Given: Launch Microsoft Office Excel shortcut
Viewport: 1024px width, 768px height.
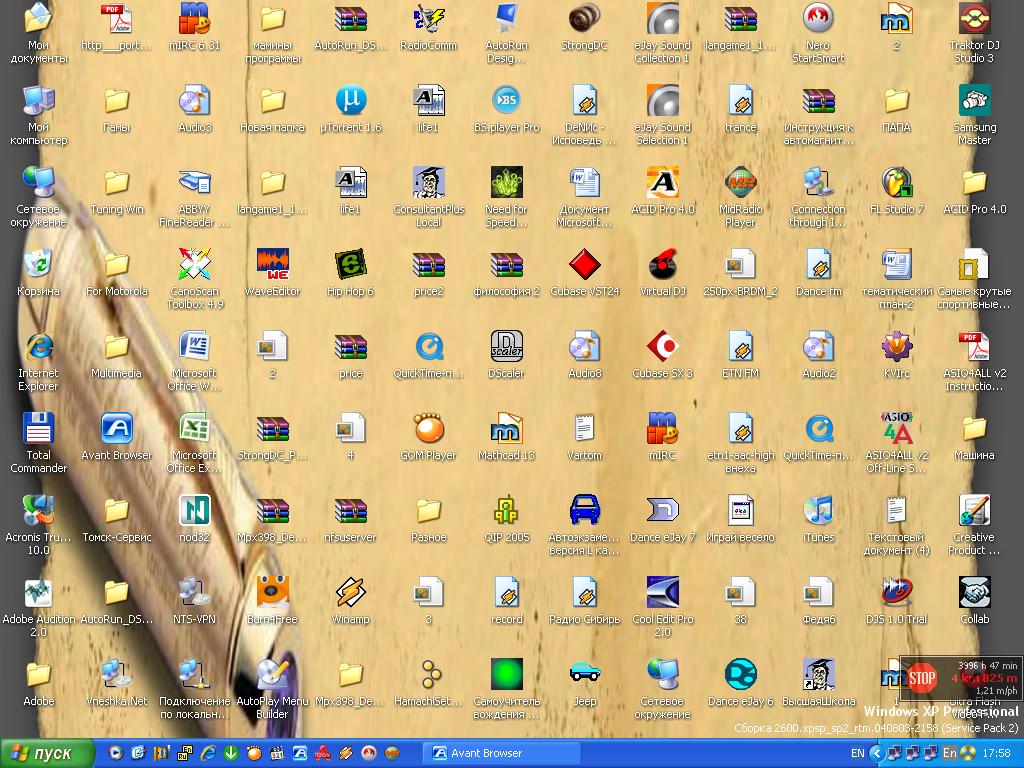Looking at the screenshot, I should [x=195, y=429].
